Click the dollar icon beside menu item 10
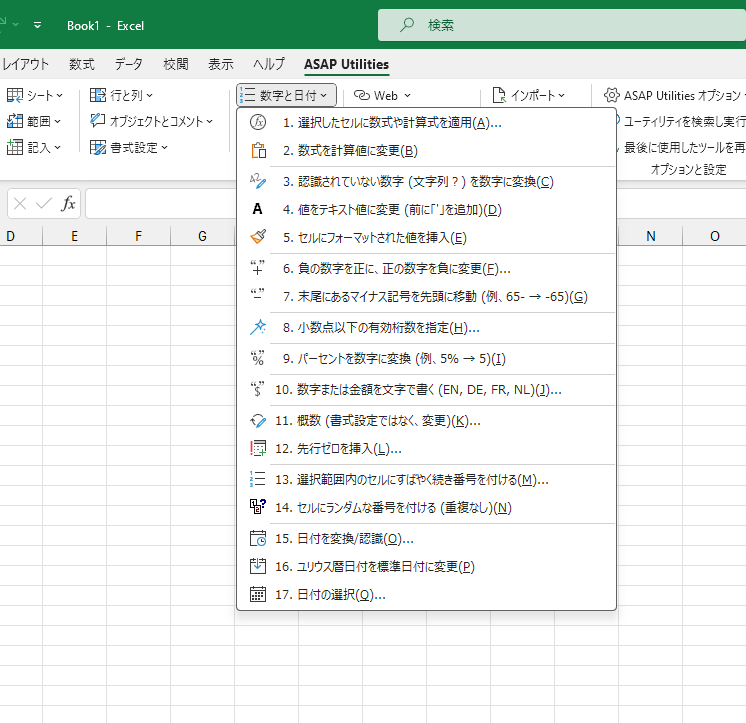746x723 pixels. (258, 389)
